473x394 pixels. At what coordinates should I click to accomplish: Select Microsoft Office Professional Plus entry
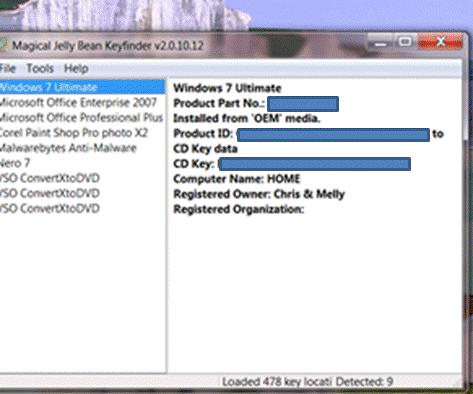[81, 118]
